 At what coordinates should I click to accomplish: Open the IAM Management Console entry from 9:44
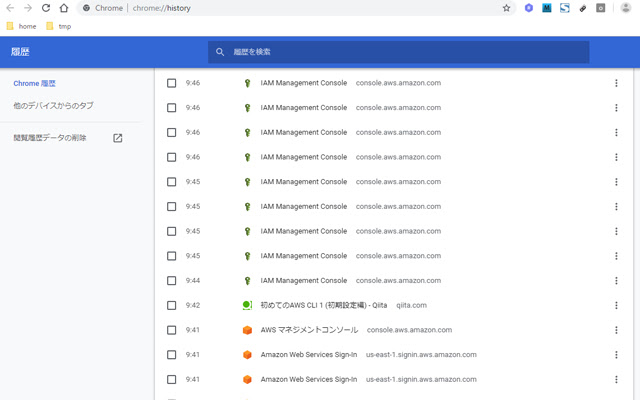tap(304, 280)
